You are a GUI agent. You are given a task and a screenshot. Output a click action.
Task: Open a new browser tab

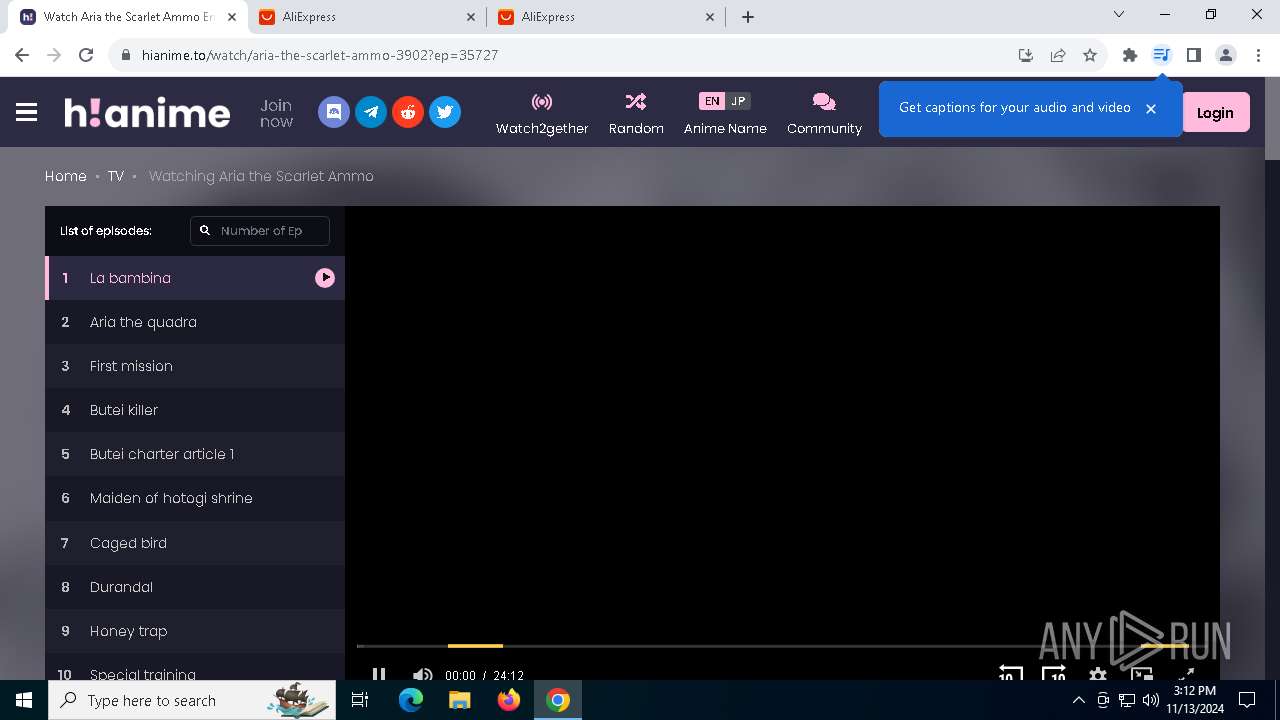tap(748, 17)
